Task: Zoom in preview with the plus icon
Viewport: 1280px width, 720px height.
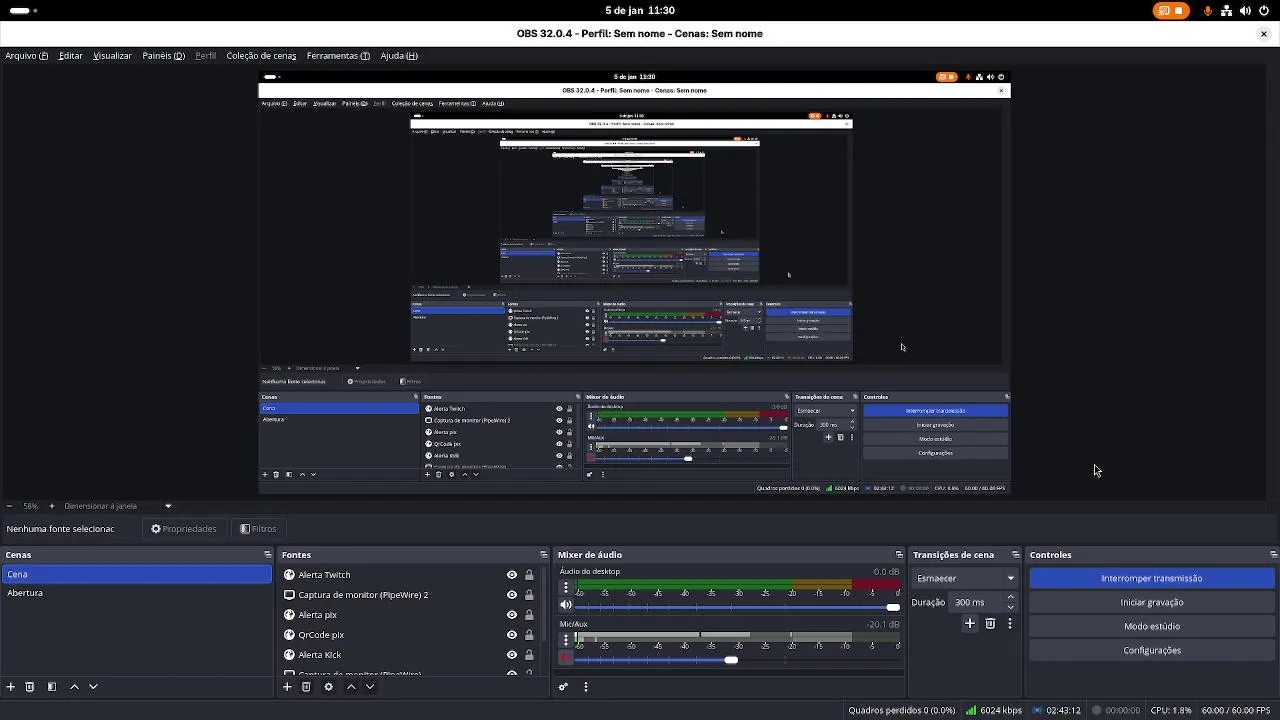Action: pos(52,506)
